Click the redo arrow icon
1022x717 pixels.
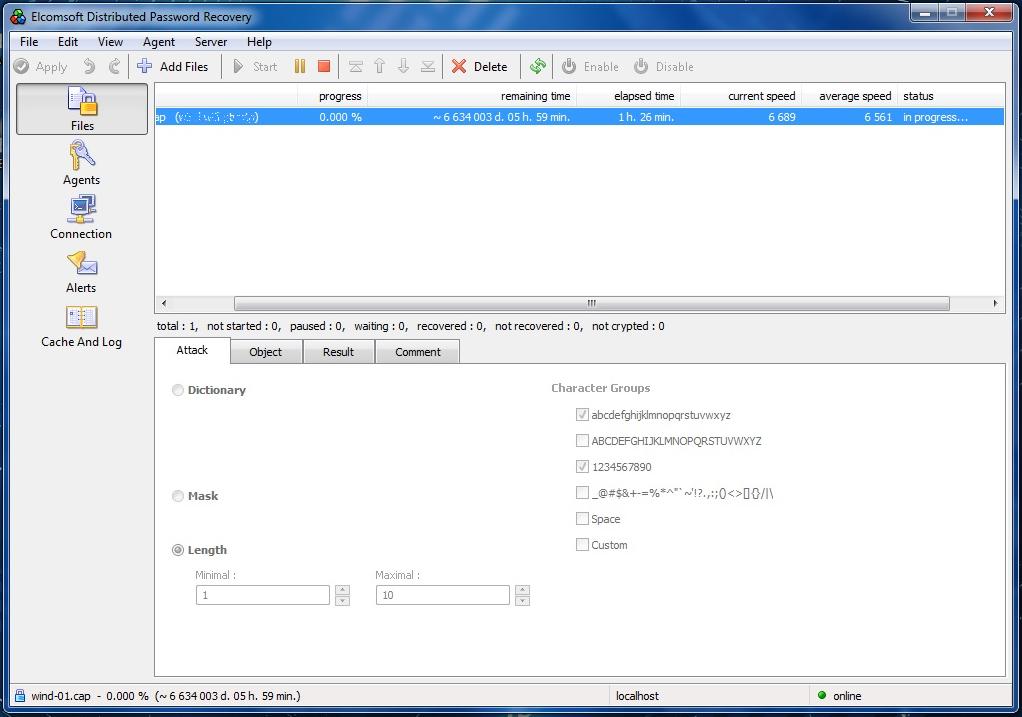pos(114,66)
